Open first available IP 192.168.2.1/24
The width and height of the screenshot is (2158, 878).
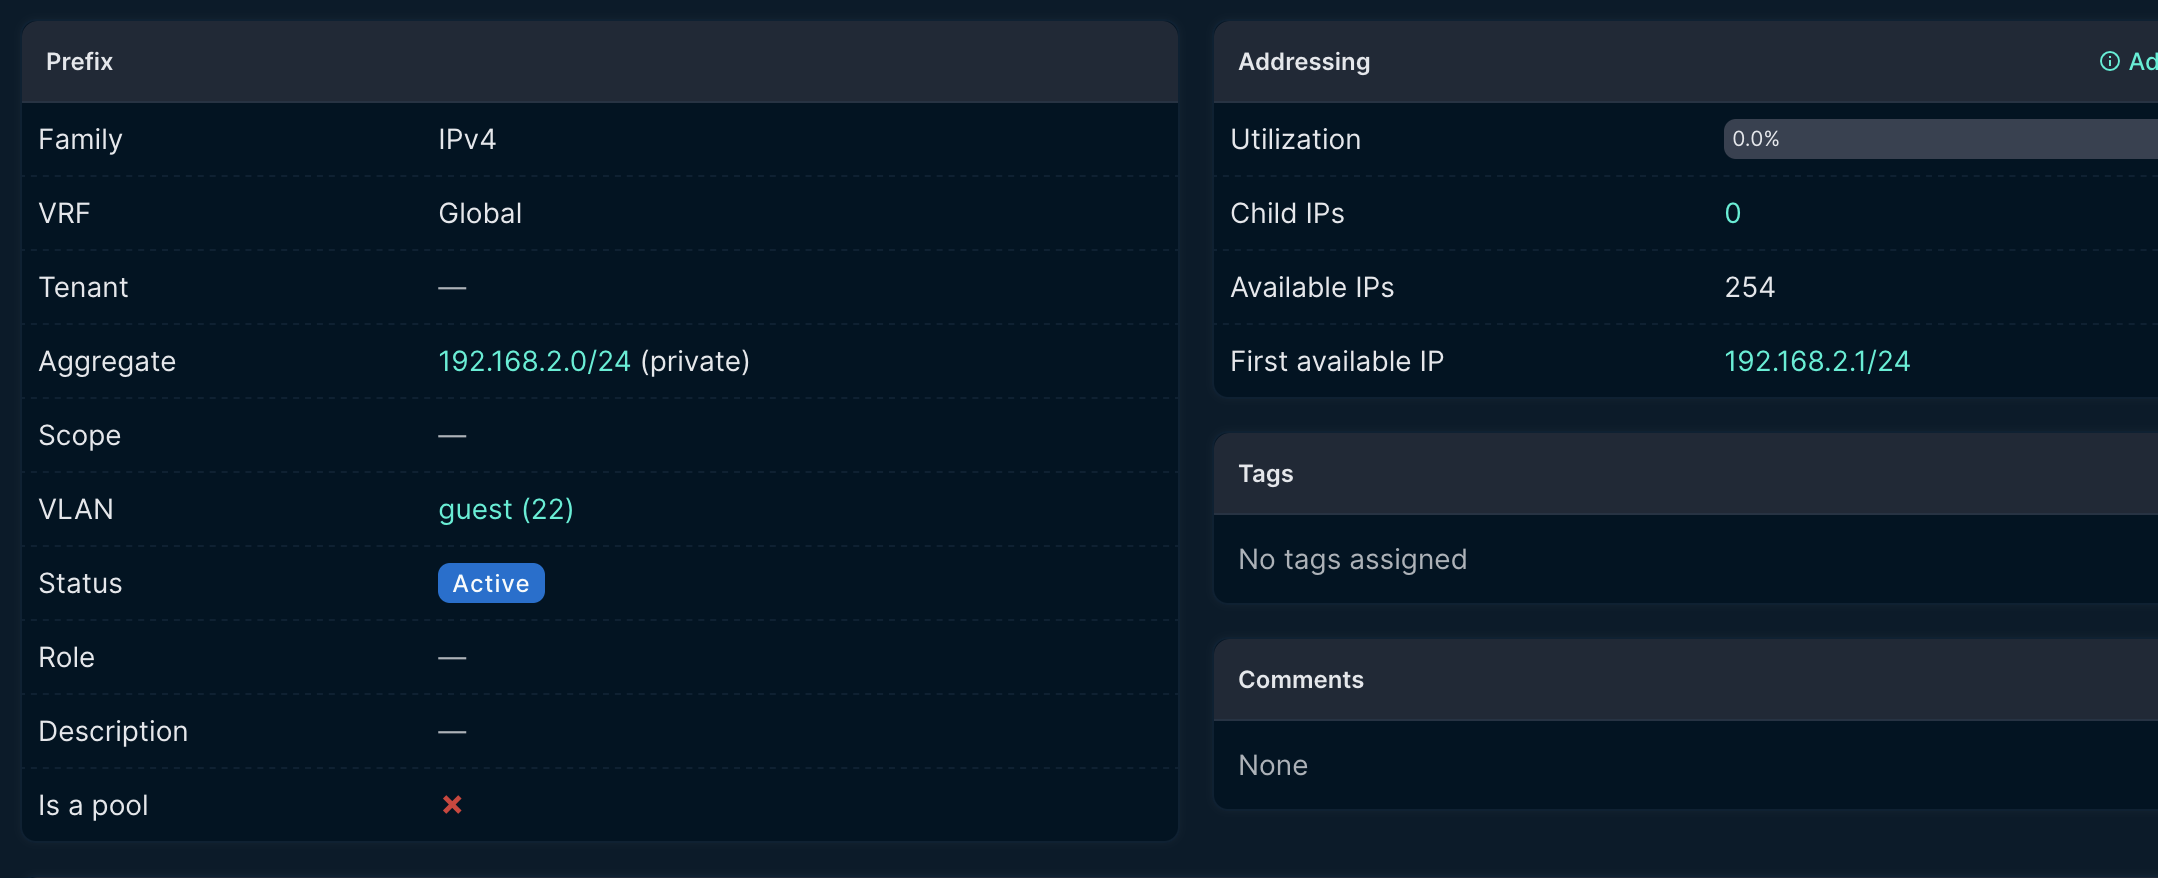(1816, 361)
